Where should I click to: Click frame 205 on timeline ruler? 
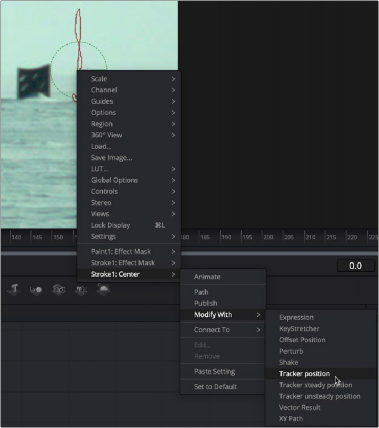(289, 237)
